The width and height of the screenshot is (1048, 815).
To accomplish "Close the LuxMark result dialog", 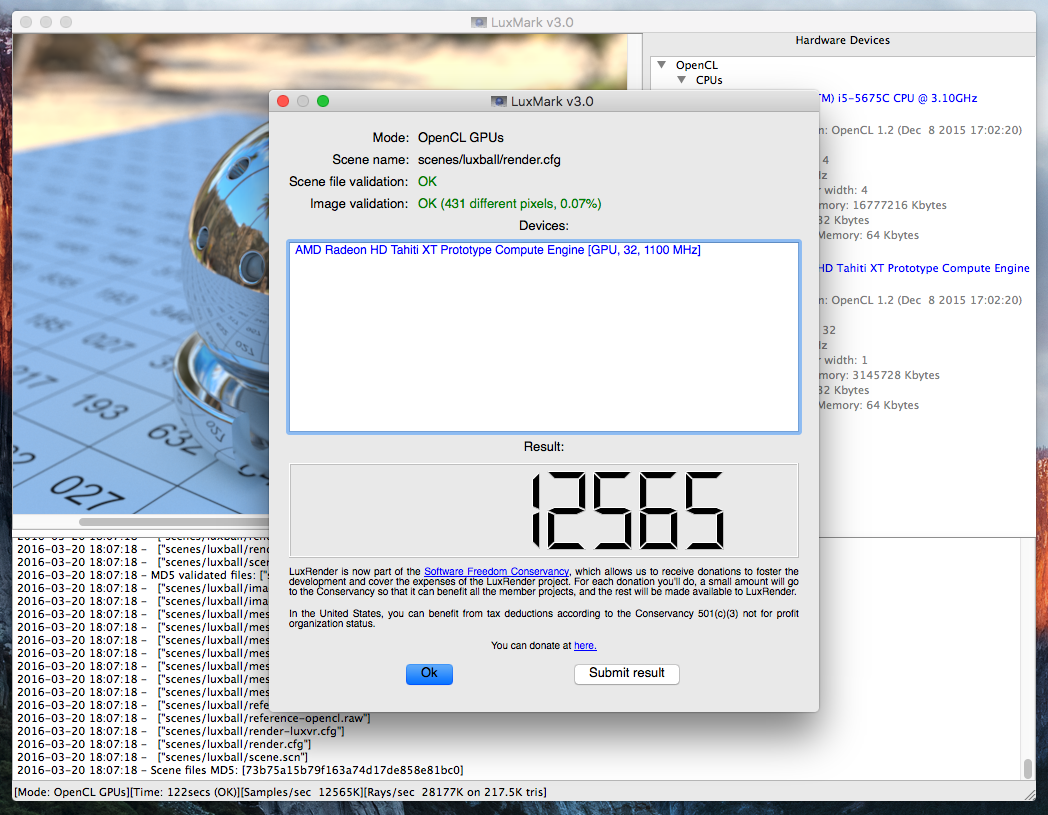I will [283, 101].
